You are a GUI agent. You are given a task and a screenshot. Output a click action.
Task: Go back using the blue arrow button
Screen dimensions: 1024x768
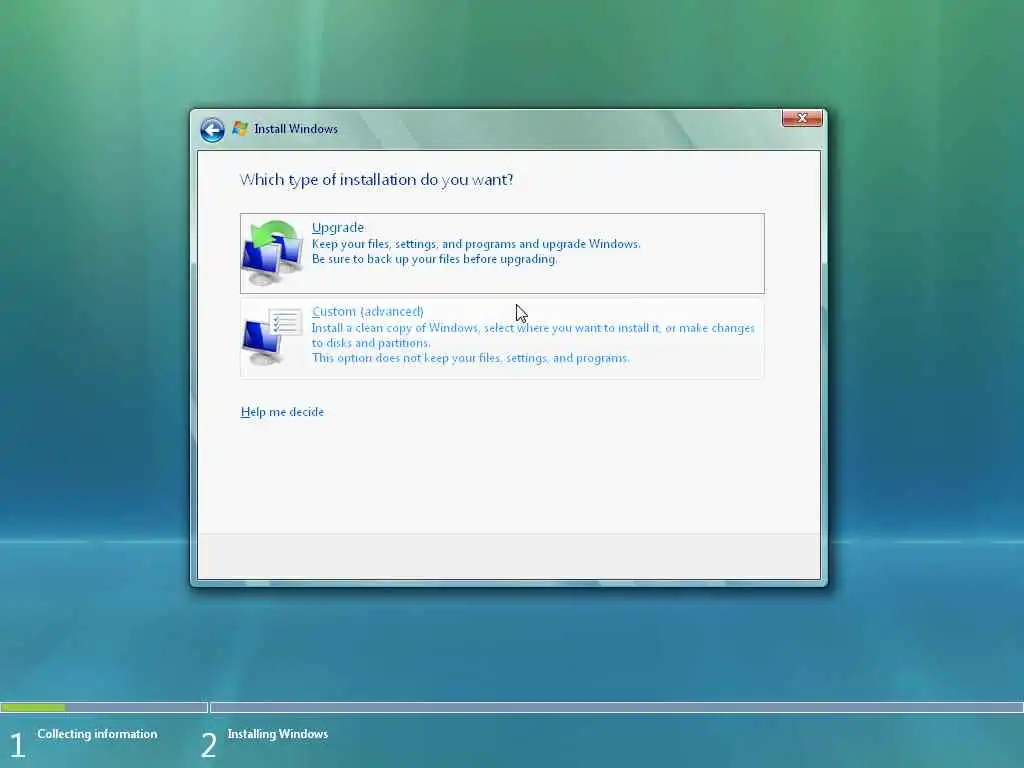(212, 130)
